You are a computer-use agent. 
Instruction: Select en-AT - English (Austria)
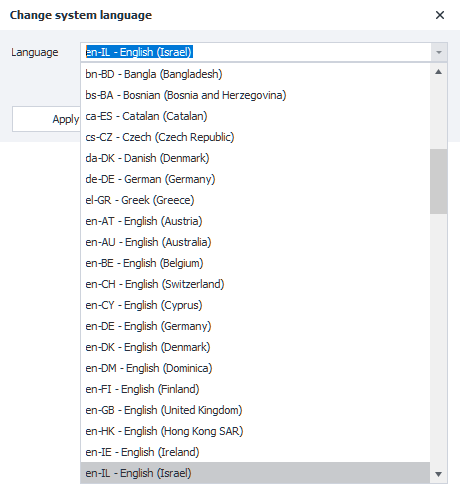point(255,221)
